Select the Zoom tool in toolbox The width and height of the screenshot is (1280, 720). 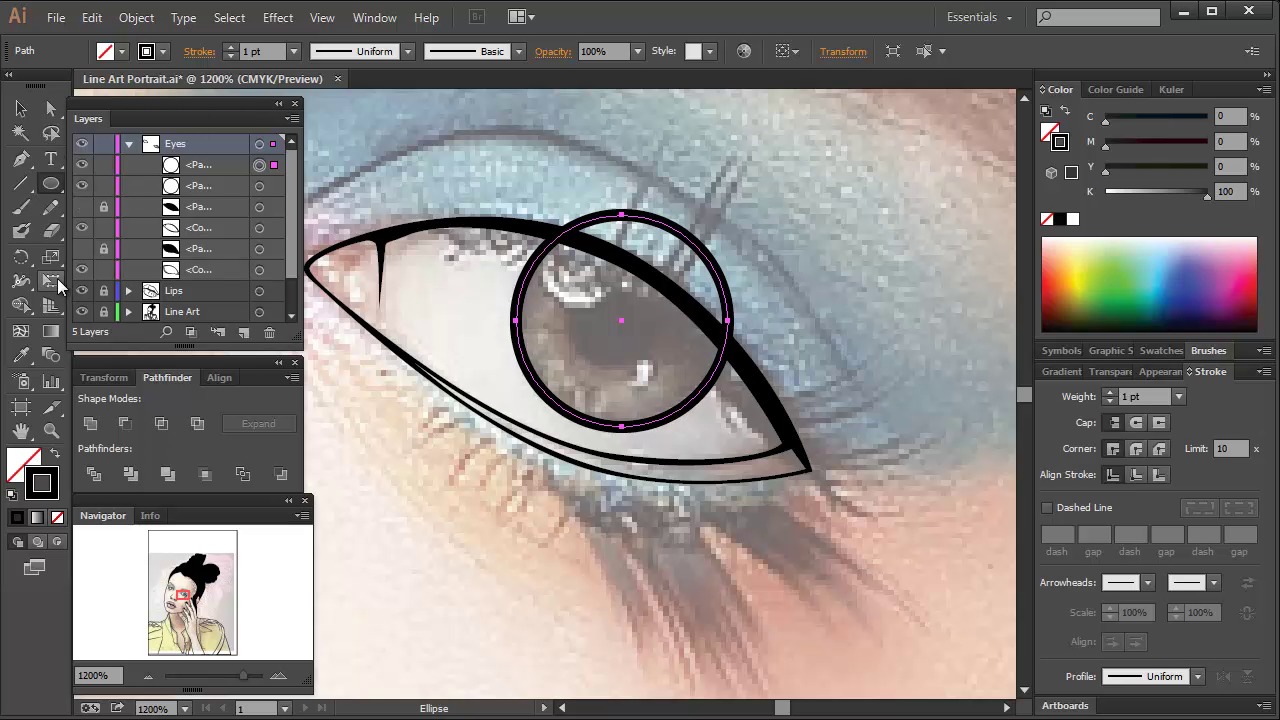51,431
